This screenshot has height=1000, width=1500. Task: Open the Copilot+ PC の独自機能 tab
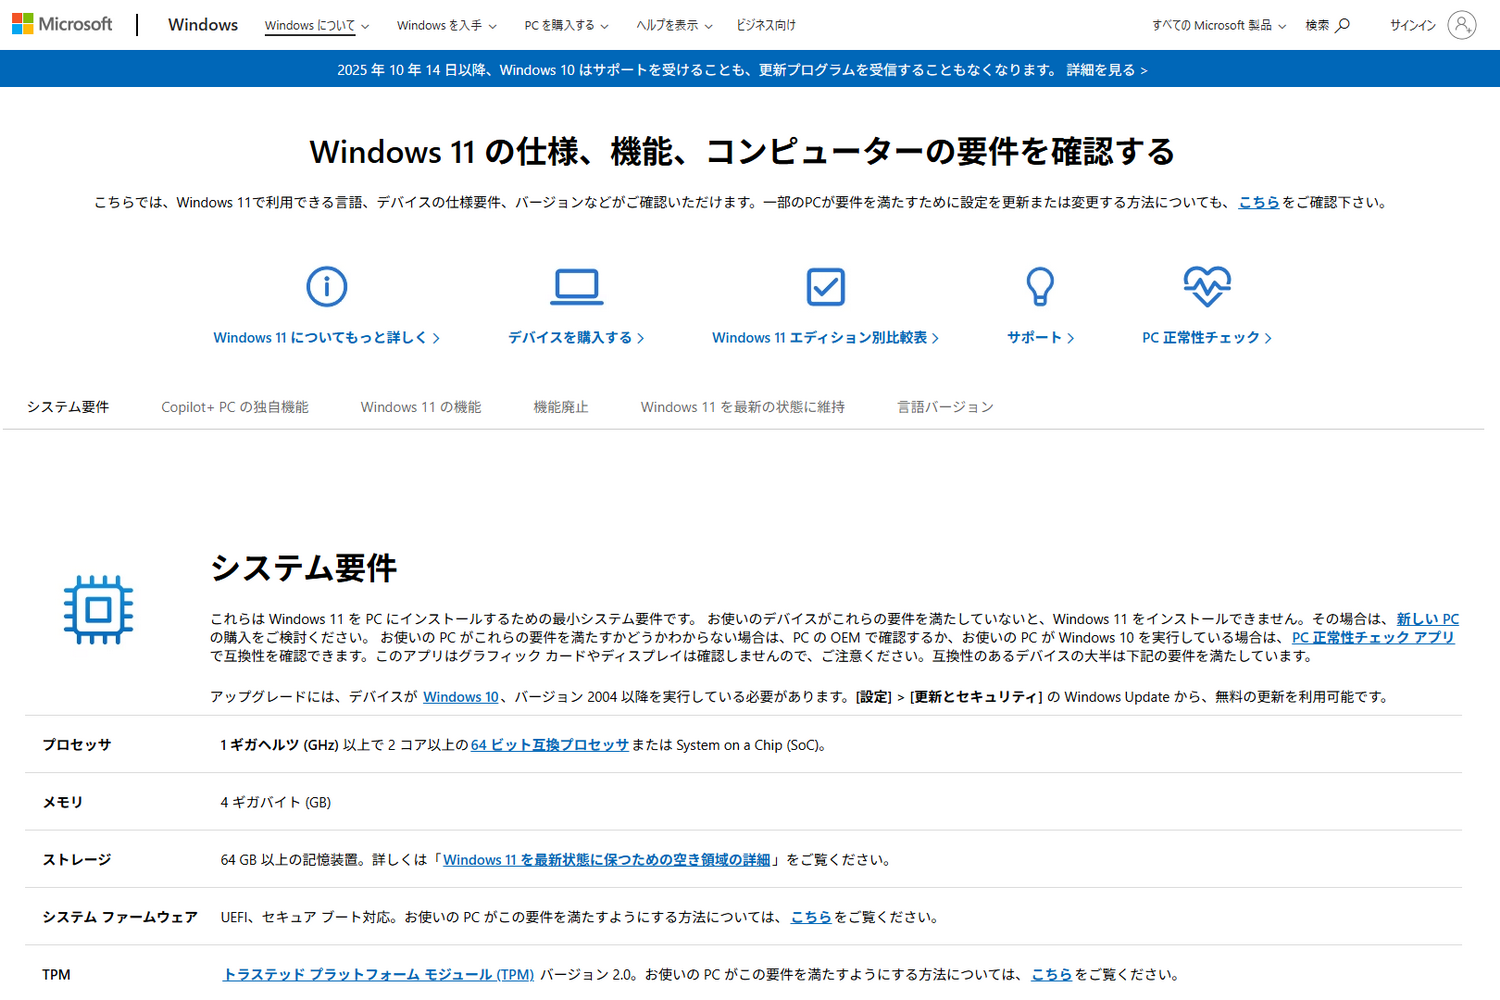[235, 407]
